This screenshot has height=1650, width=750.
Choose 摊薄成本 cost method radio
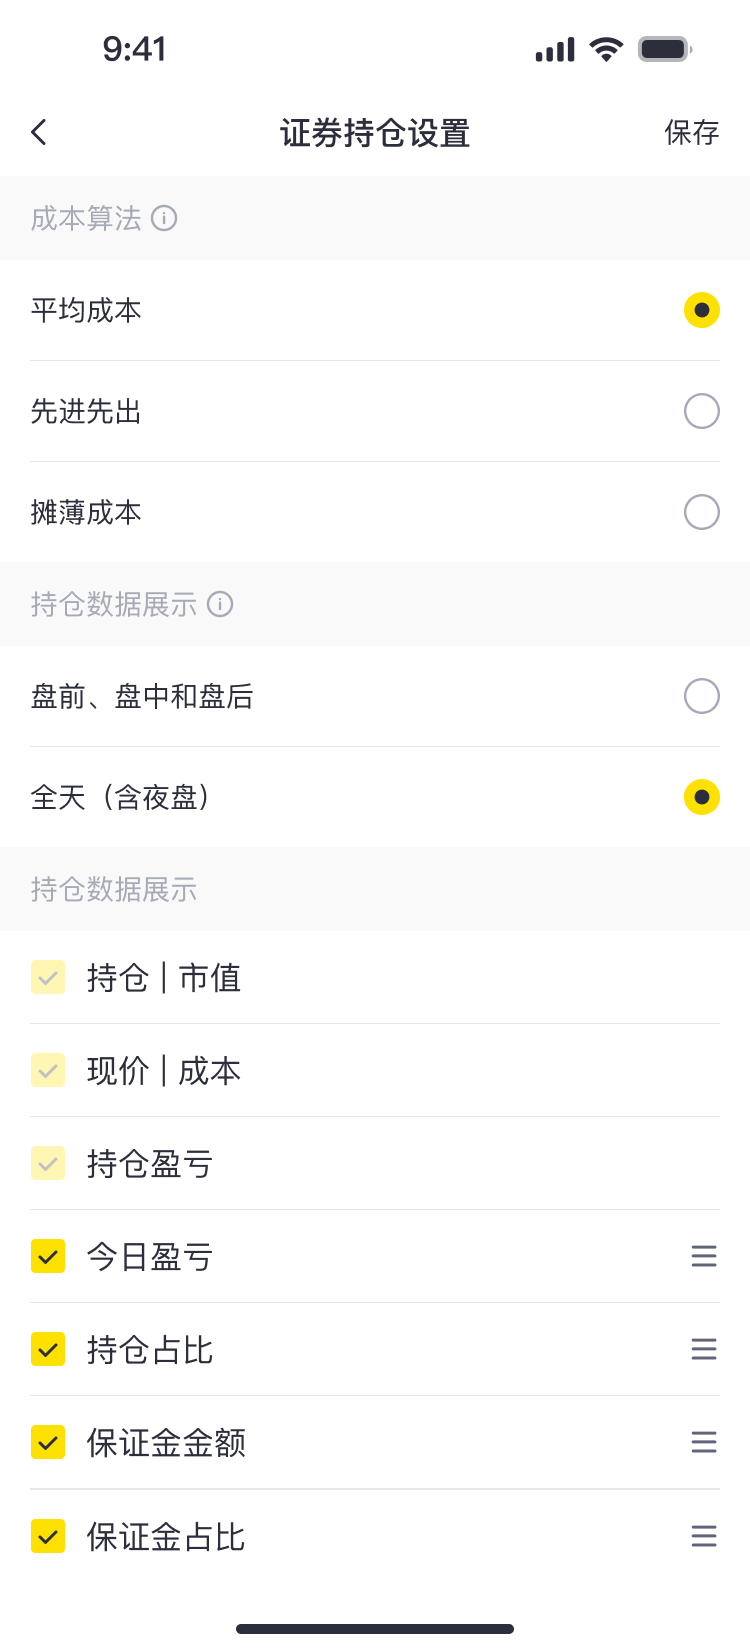point(701,512)
